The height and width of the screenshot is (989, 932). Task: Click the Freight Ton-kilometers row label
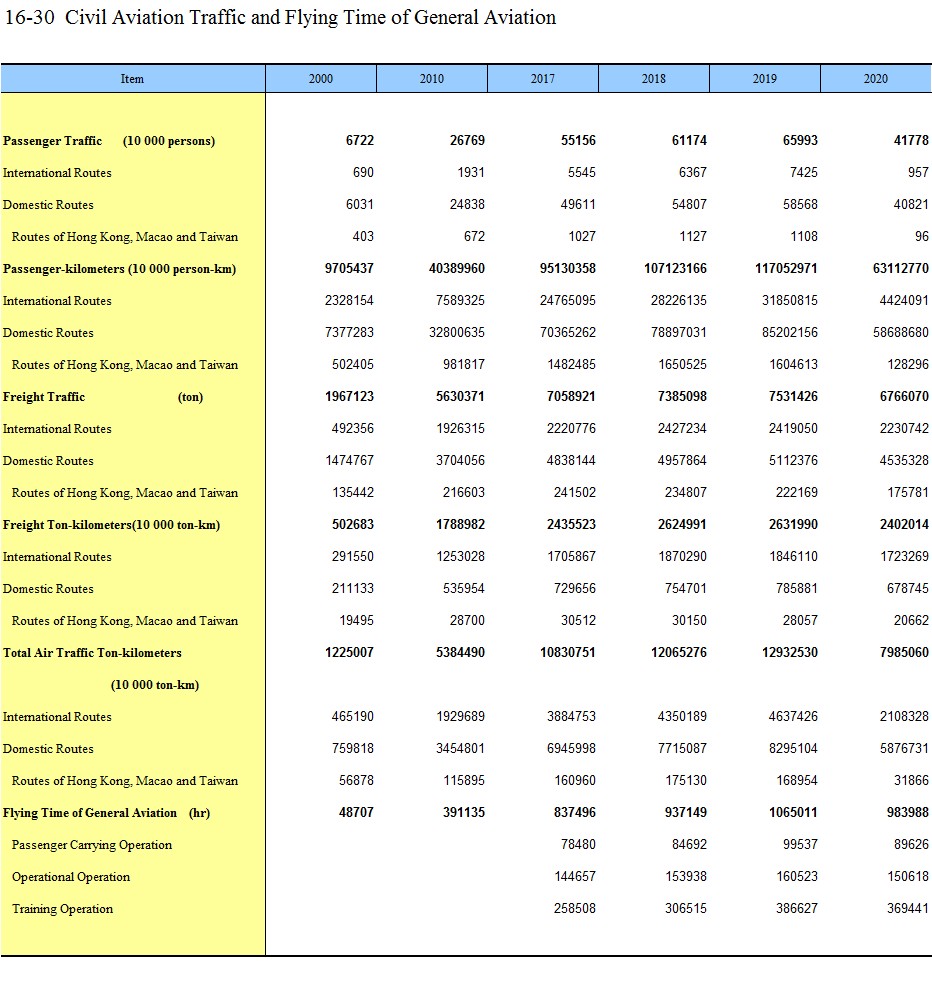[x=111, y=525]
